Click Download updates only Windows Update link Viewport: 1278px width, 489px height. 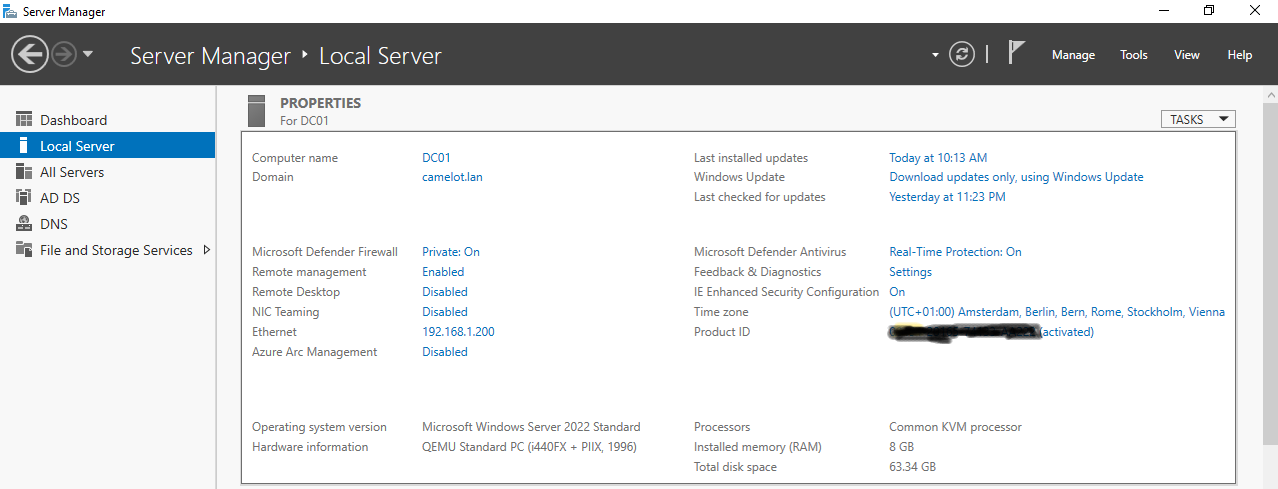[1016, 177]
